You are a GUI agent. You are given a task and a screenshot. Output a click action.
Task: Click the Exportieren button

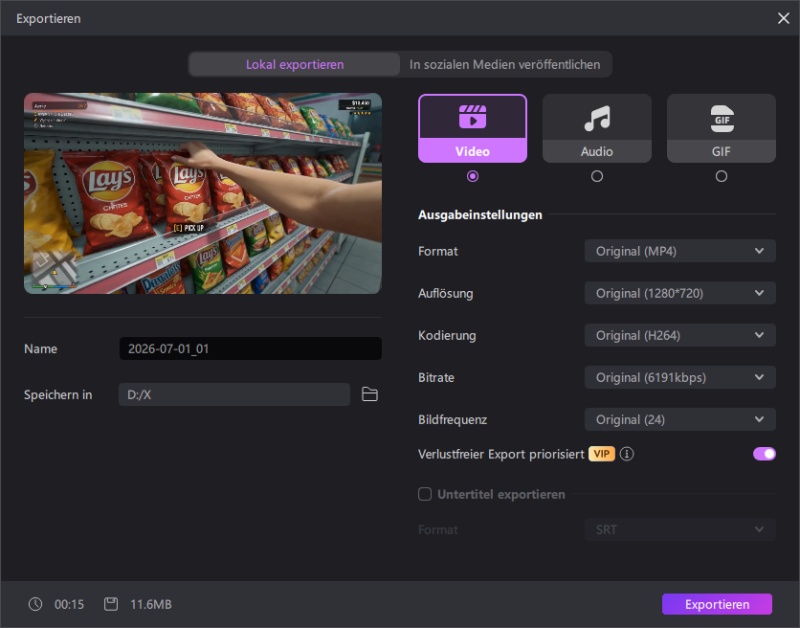(717, 604)
